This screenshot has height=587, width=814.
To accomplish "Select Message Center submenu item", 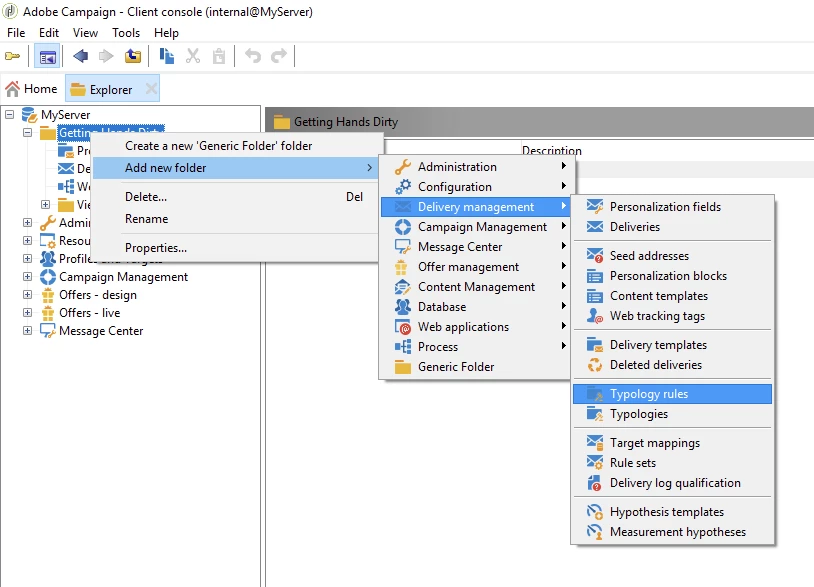I will [x=475, y=247].
